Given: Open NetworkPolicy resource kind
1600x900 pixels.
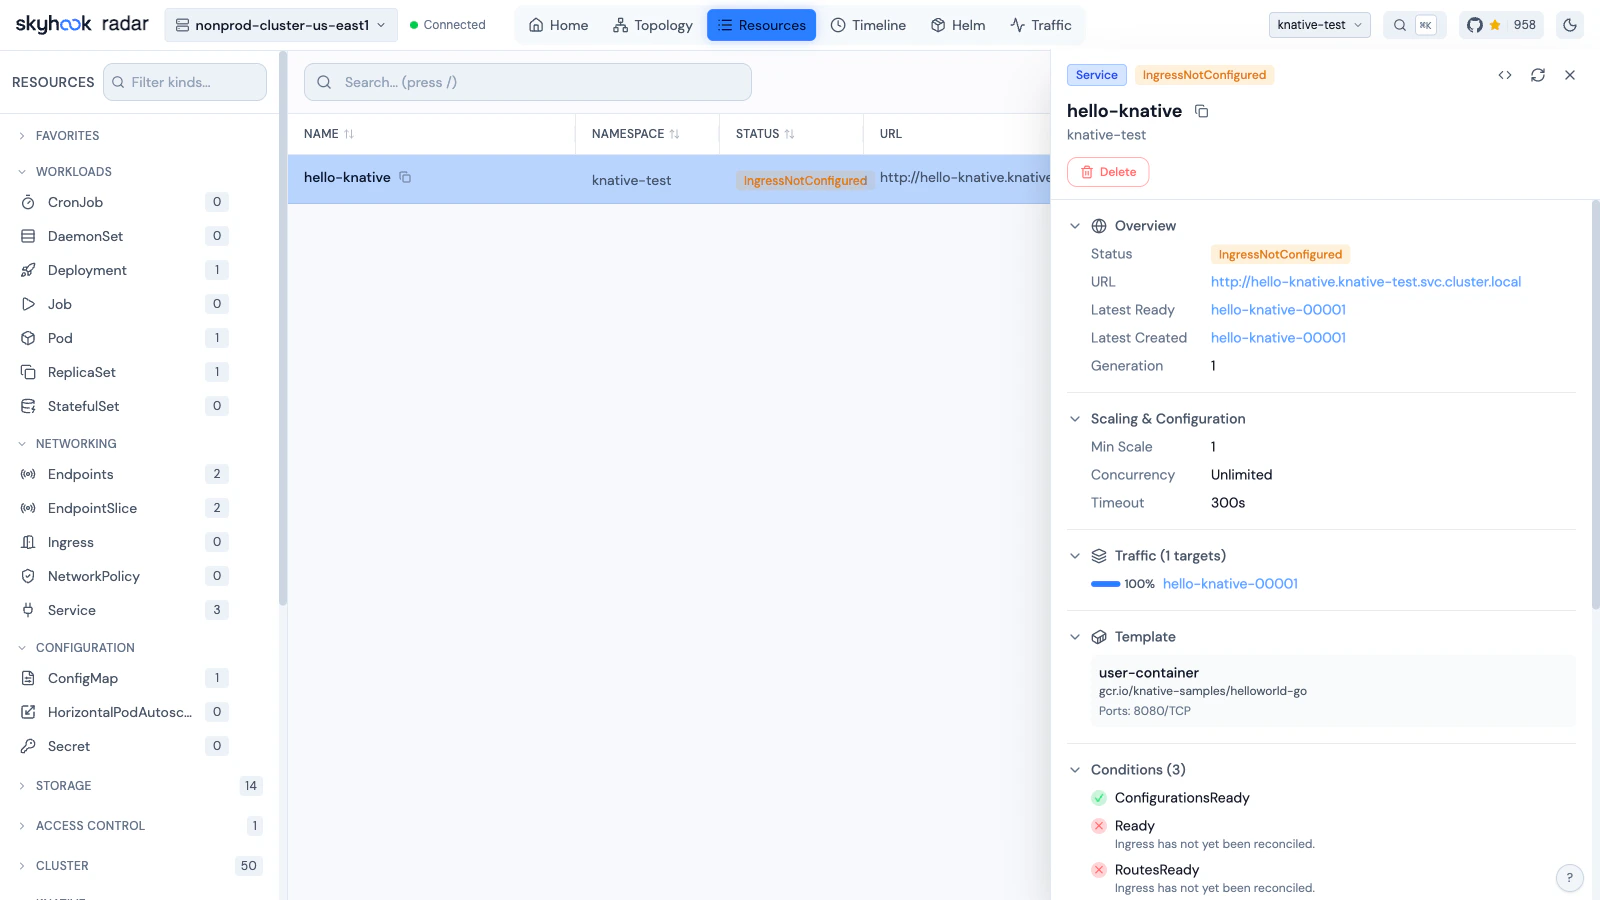Looking at the screenshot, I should tap(124, 576).
